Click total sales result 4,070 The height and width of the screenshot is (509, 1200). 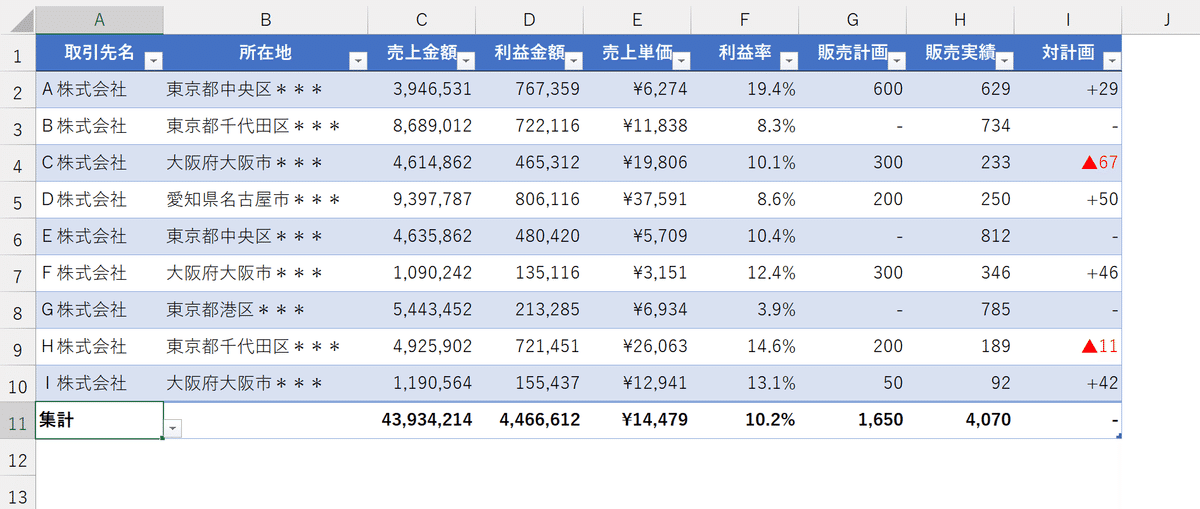(960, 420)
